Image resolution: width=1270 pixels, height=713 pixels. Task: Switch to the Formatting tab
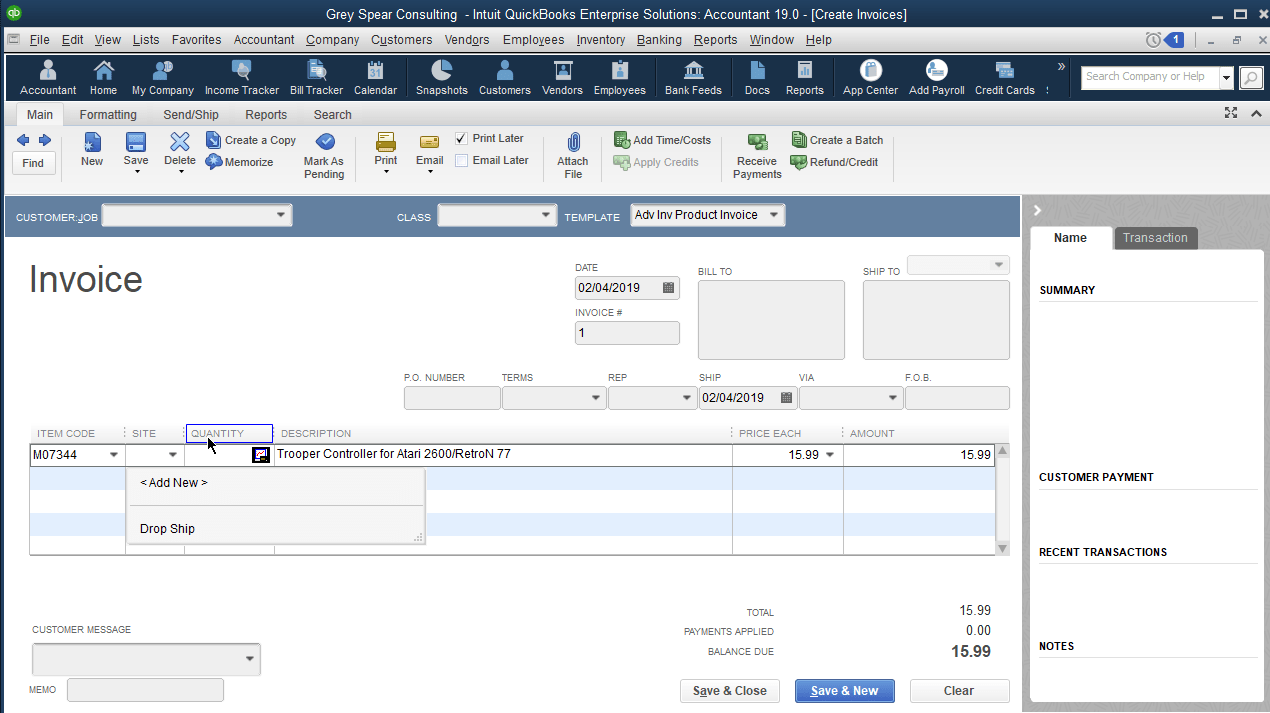tap(108, 114)
